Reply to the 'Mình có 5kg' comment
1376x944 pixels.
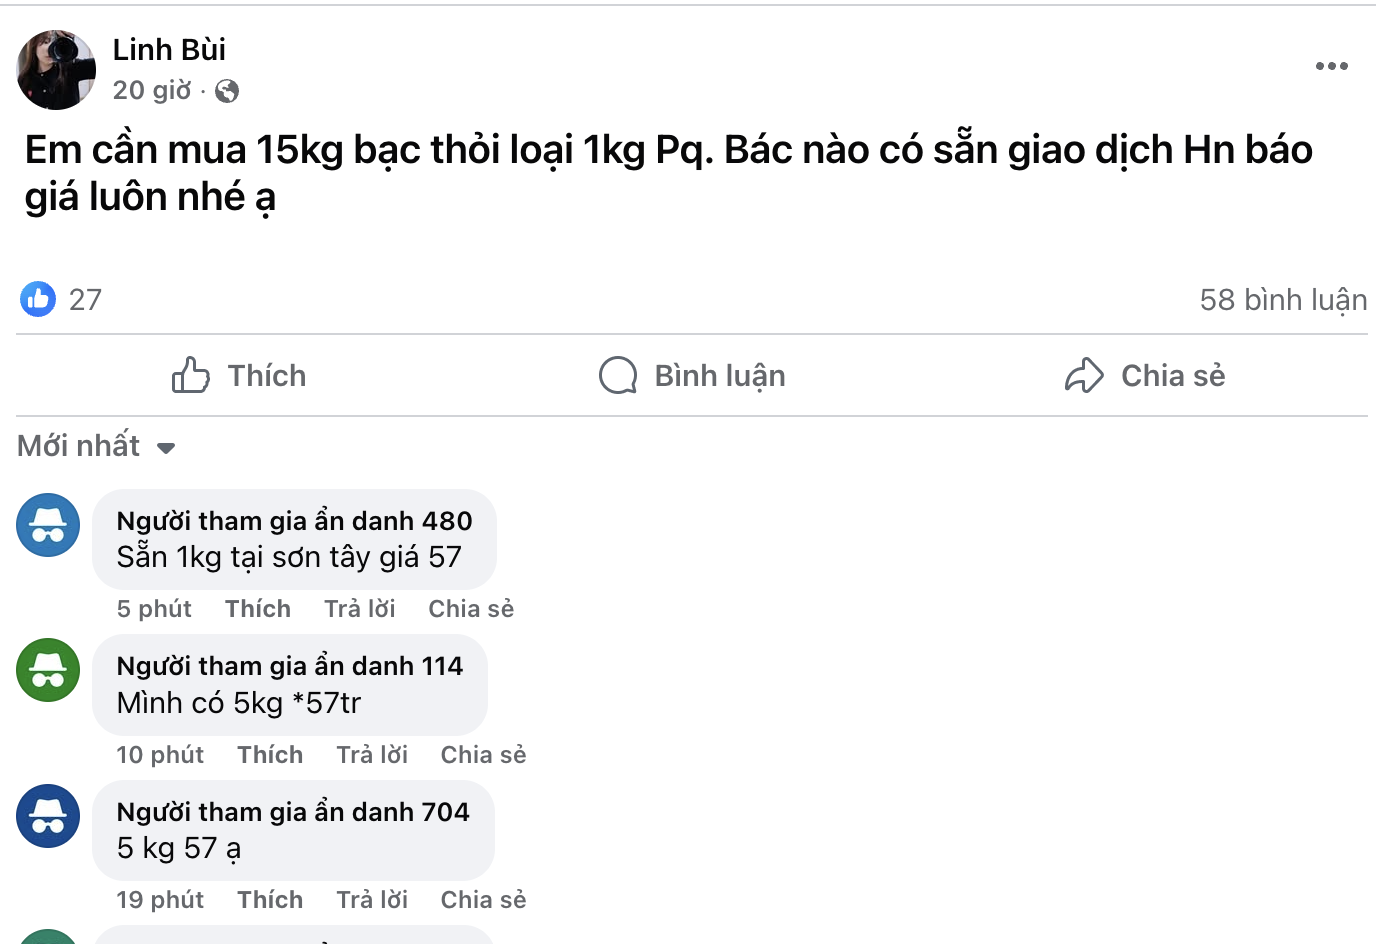(372, 755)
